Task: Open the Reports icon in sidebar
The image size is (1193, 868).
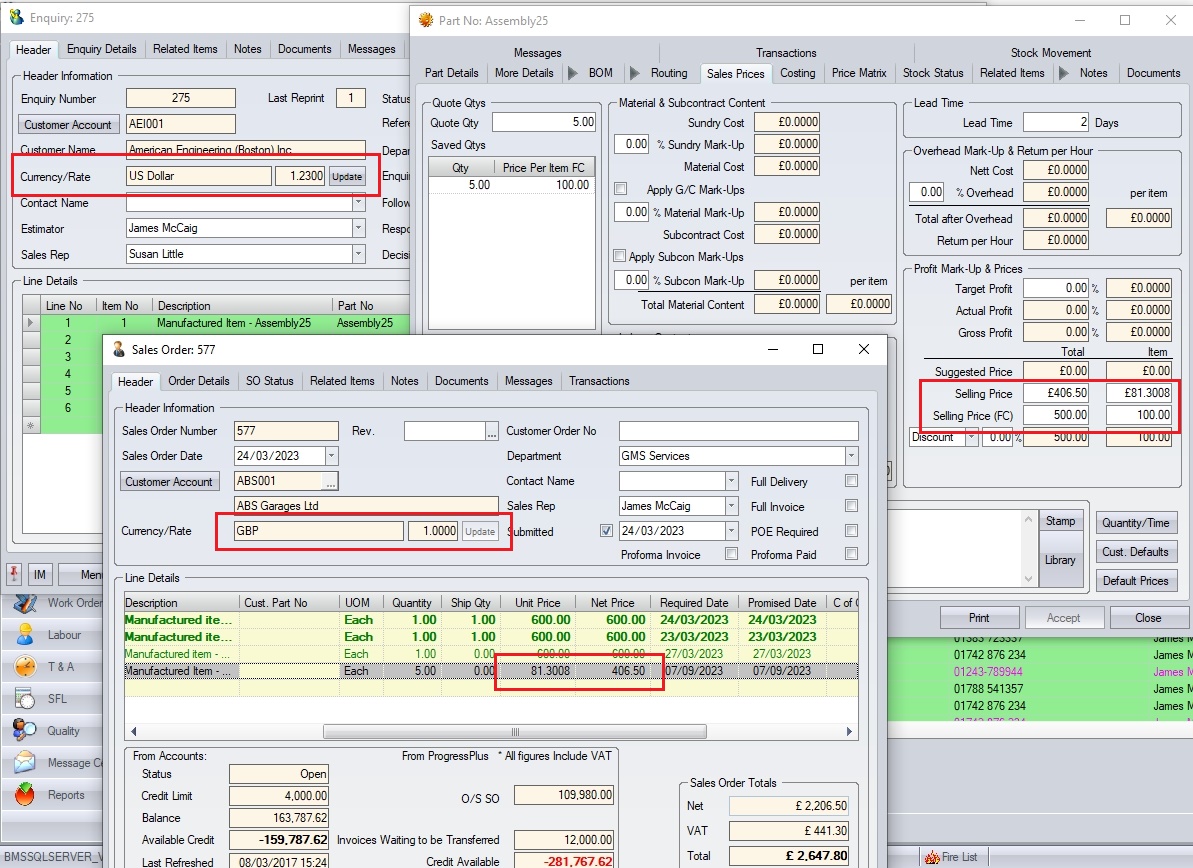Action: coord(25,795)
